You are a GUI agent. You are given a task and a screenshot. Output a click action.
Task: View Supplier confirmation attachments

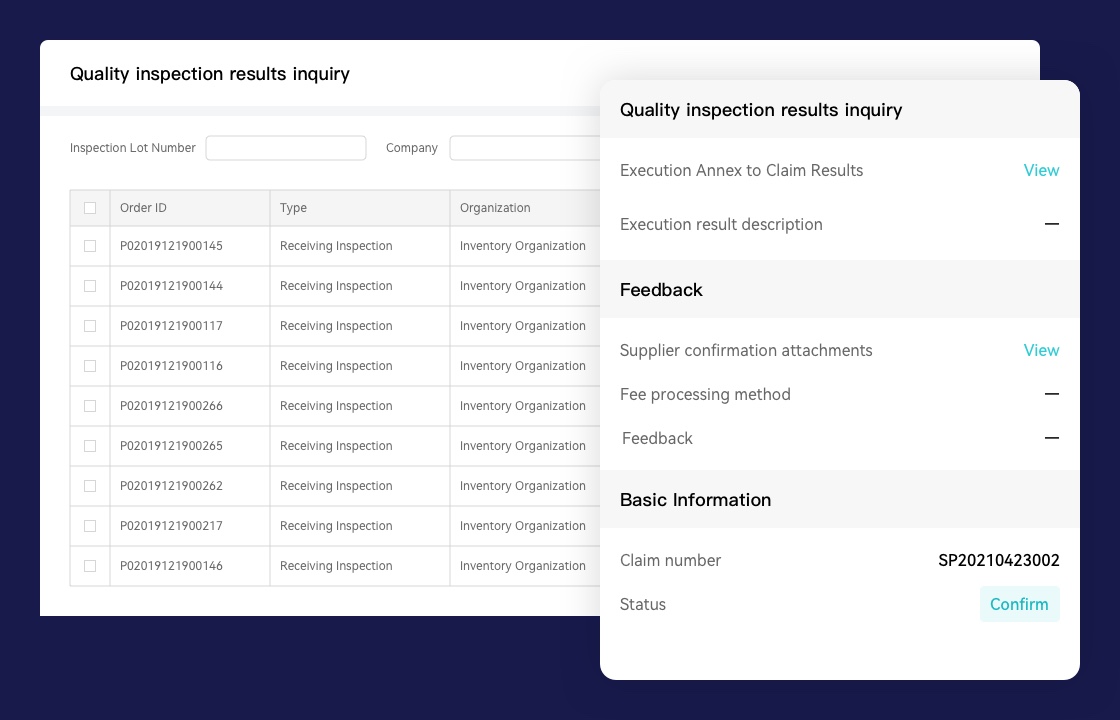[x=1041, y=350]
